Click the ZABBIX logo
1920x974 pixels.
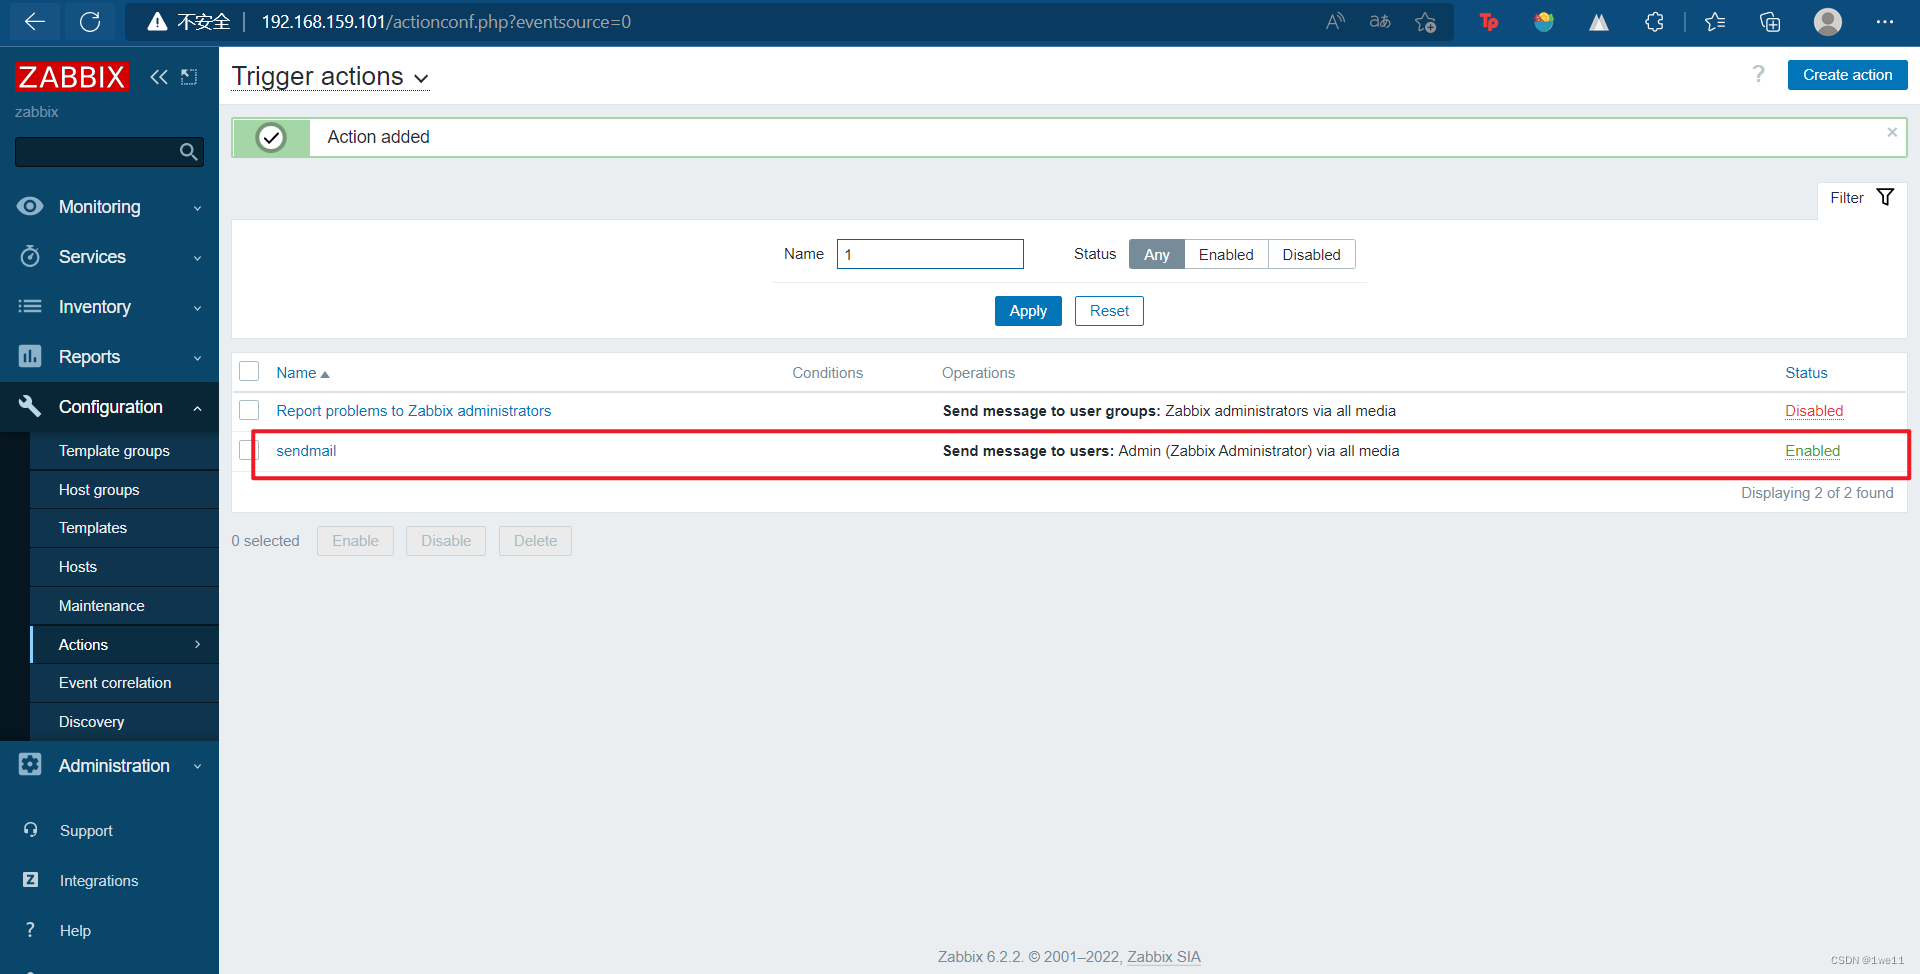click(72, 77)
